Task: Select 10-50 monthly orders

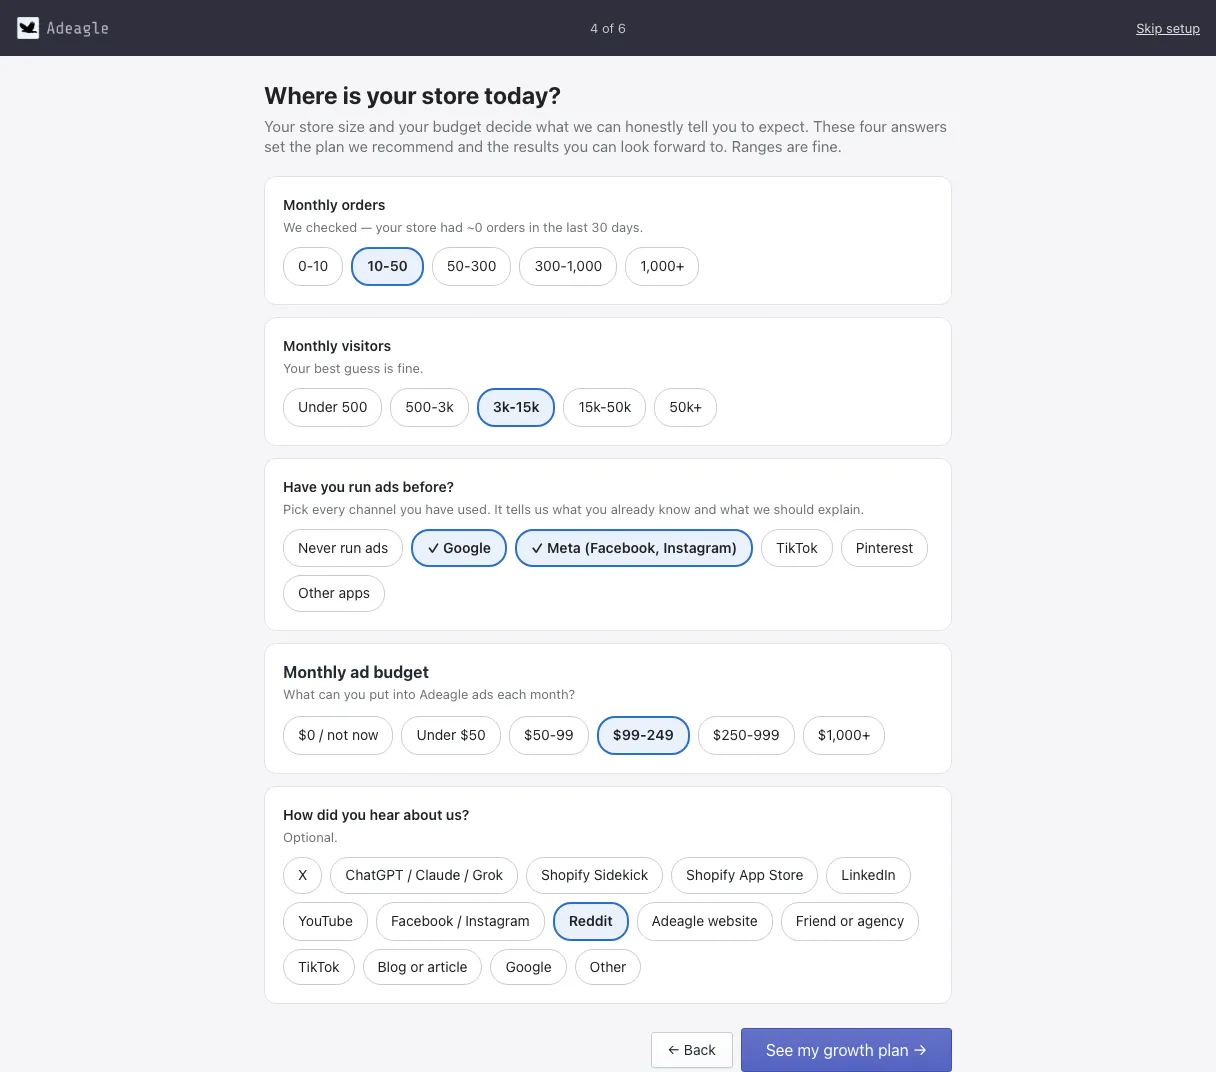Action: click(x=387, y=266)
